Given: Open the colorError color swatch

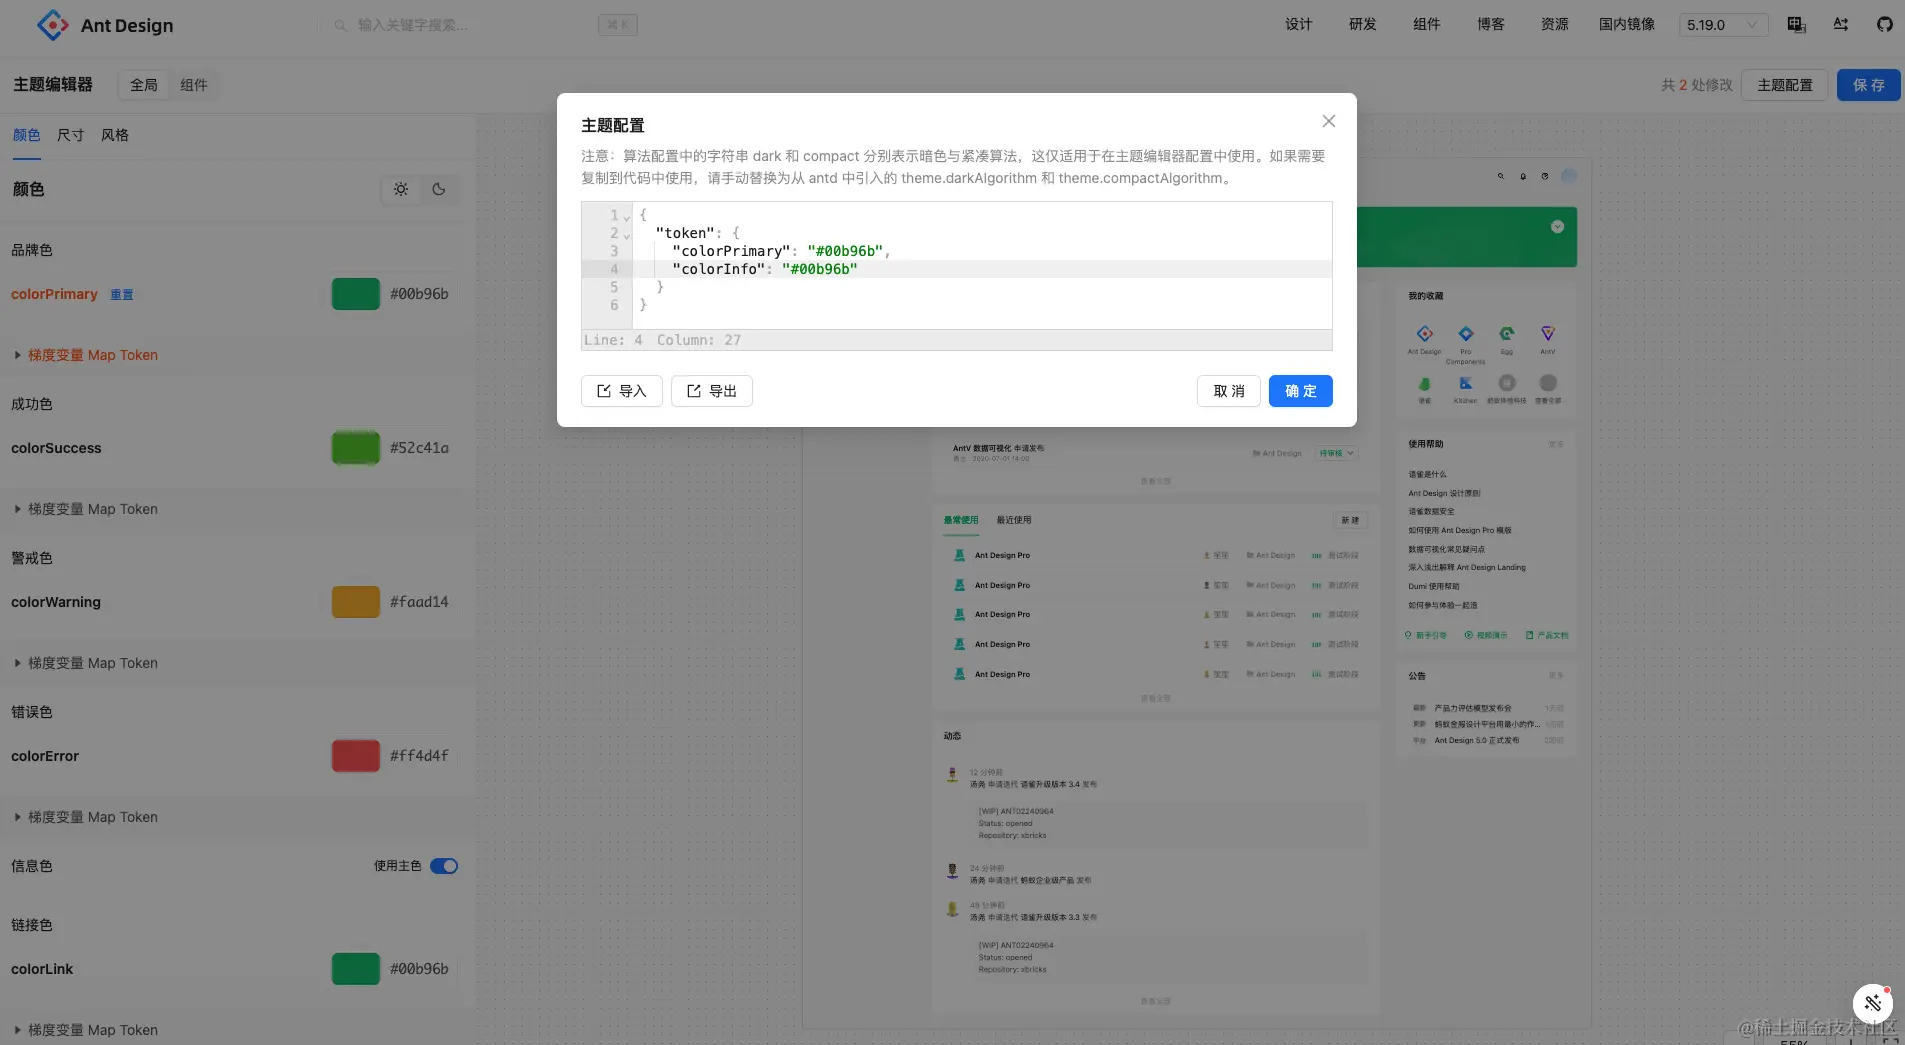Looking at the screenshot, I should [356, 756].
